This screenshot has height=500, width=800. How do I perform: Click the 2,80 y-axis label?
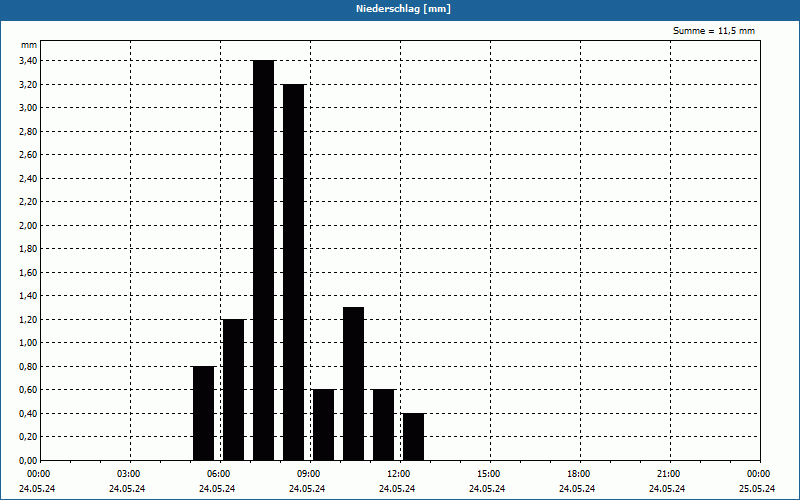(28, 131)
